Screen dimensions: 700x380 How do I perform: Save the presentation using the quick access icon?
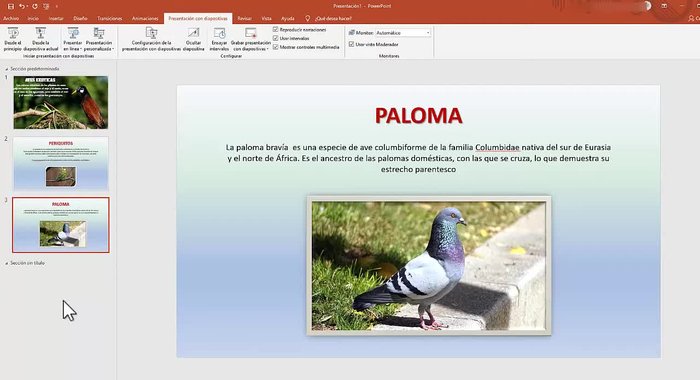tap(11, 6)
